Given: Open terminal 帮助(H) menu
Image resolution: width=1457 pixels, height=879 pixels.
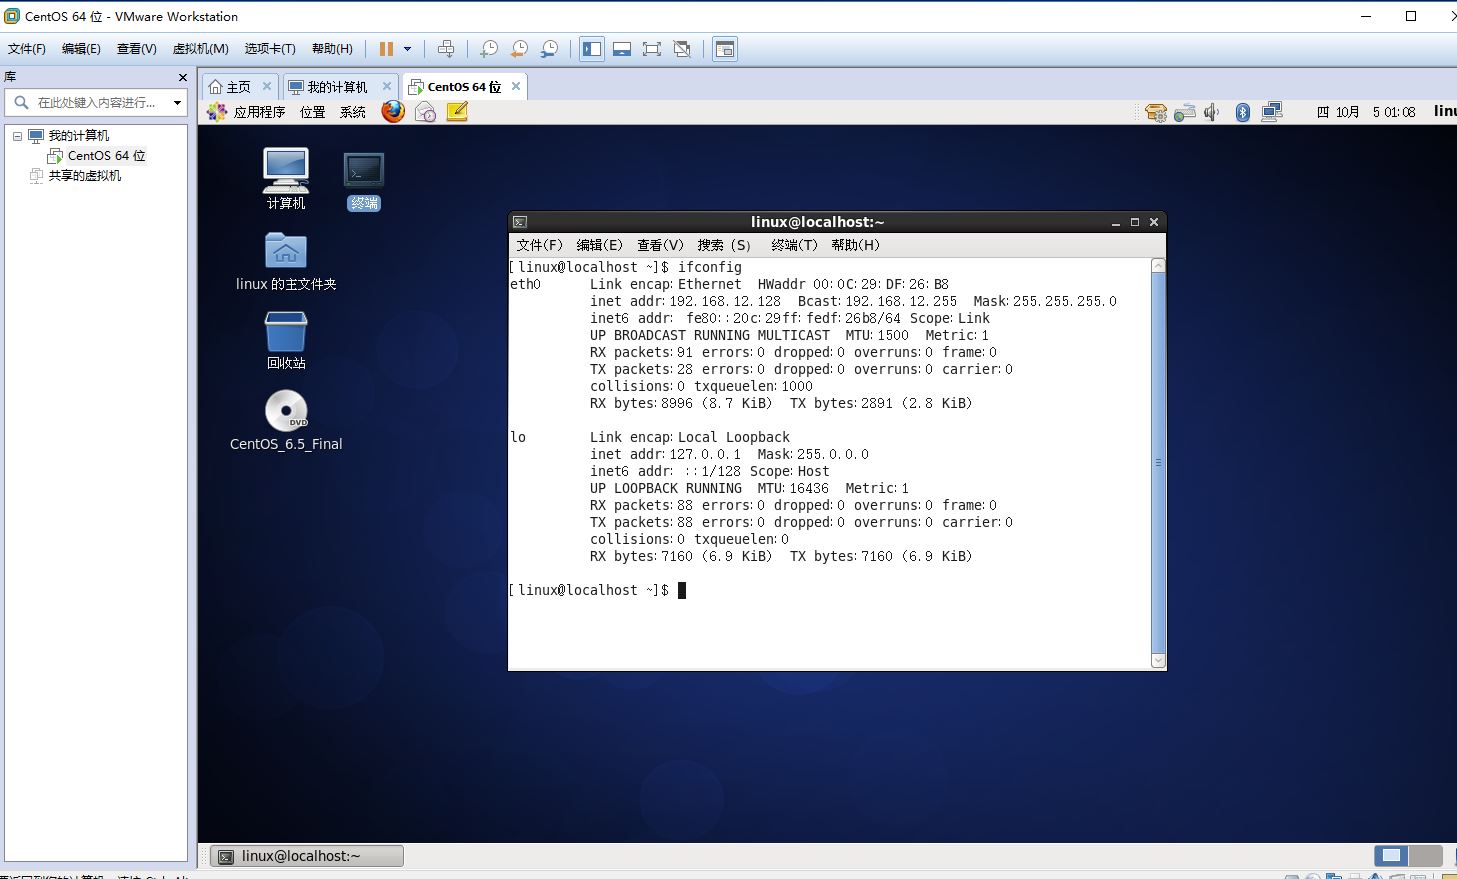Looking at the screenshot, I should (855, 245).
